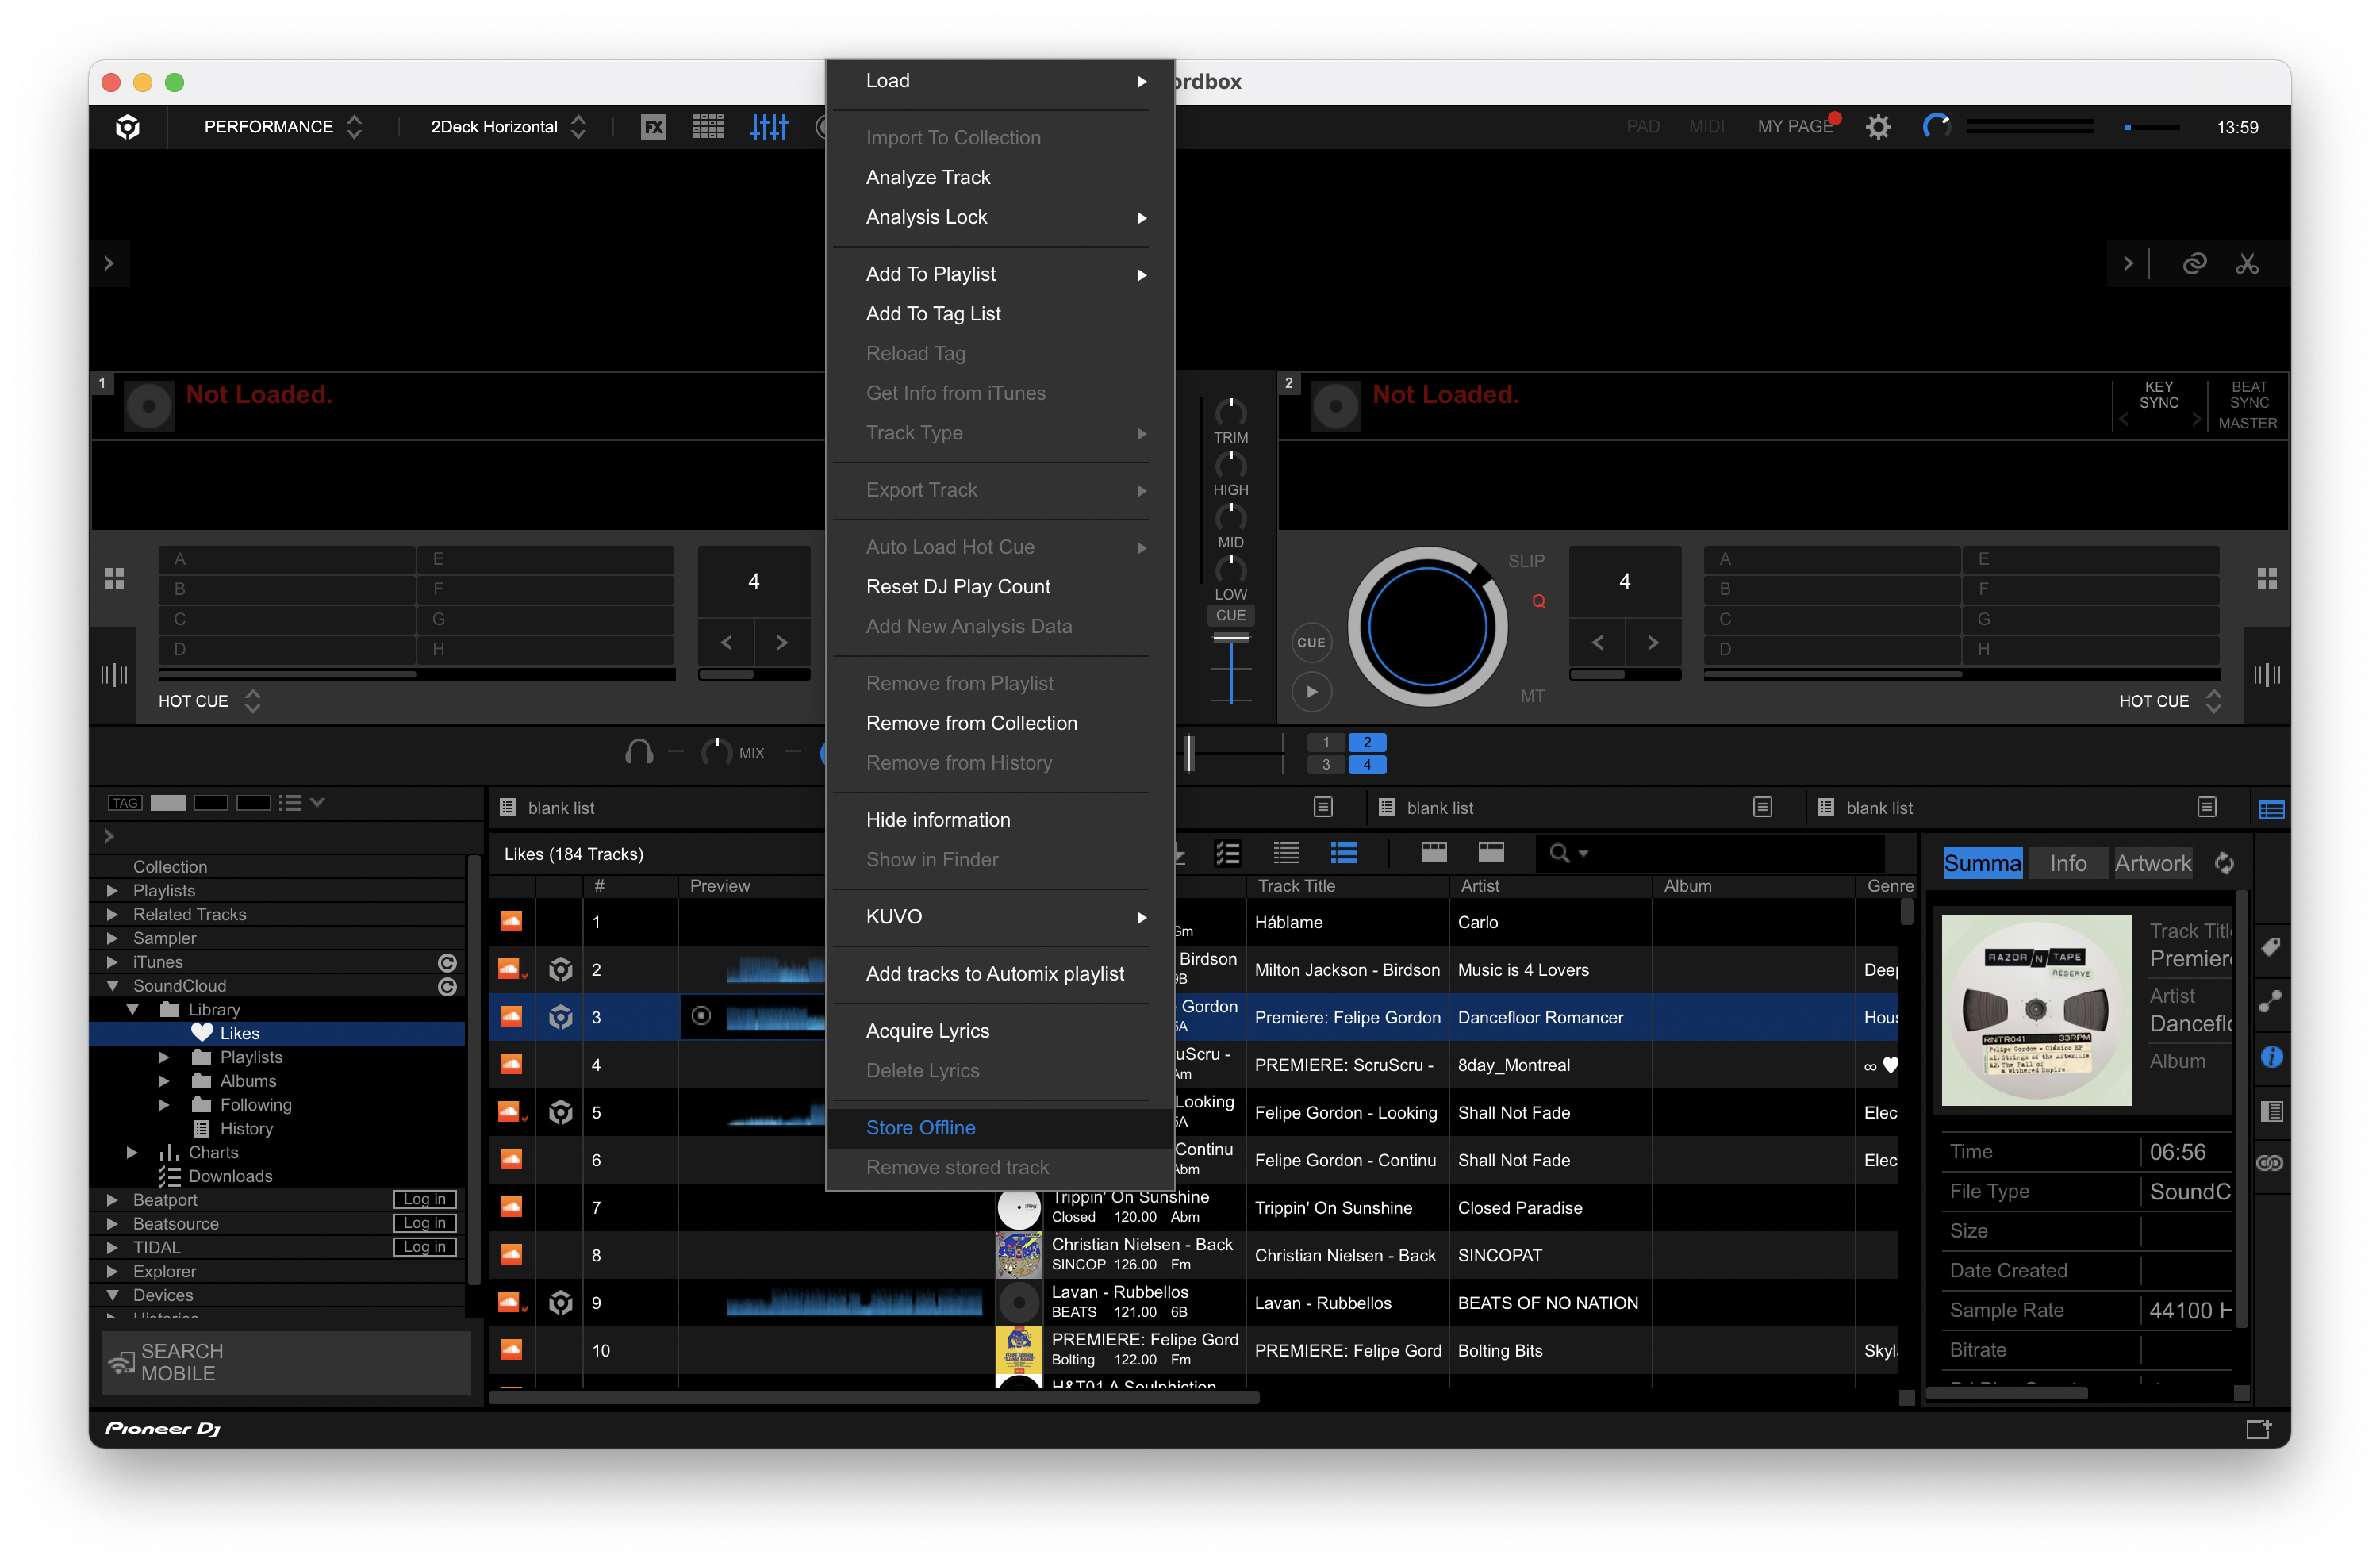Click Acquire Lyrics button in menu
Screen dimensions: 2380x1566
point(928,1030)
